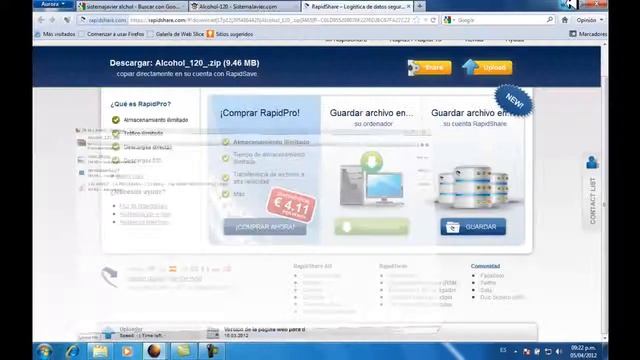Open the Marcadores bookmarks menu

(x=588, y=34)
